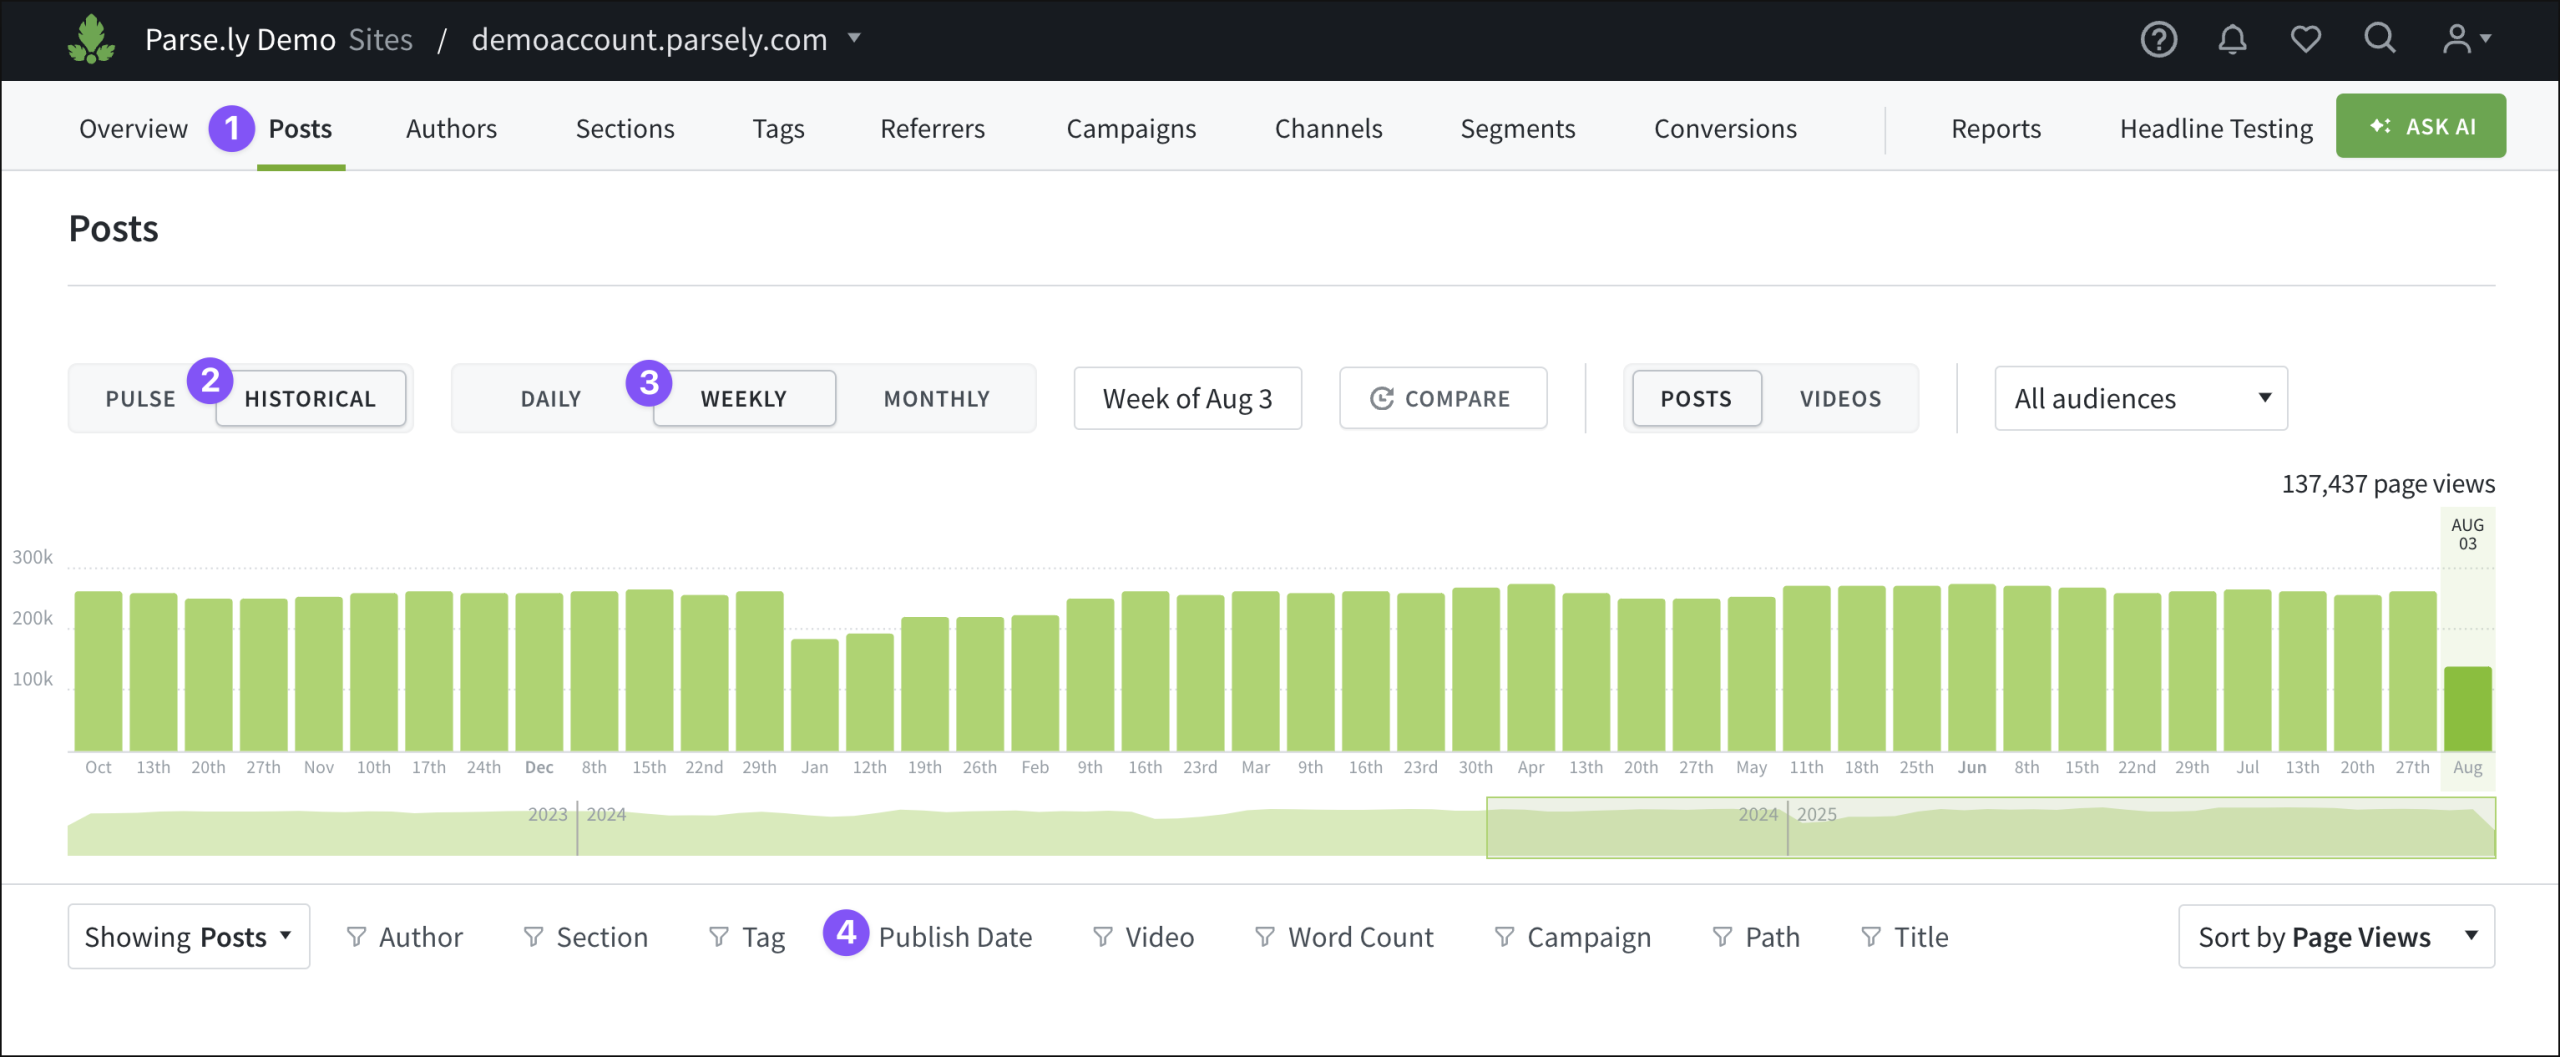Viewport: 2560px width, 1057px height.
Task: Select the highlighted Aug 03 bar
Action: click(2469, 710)
